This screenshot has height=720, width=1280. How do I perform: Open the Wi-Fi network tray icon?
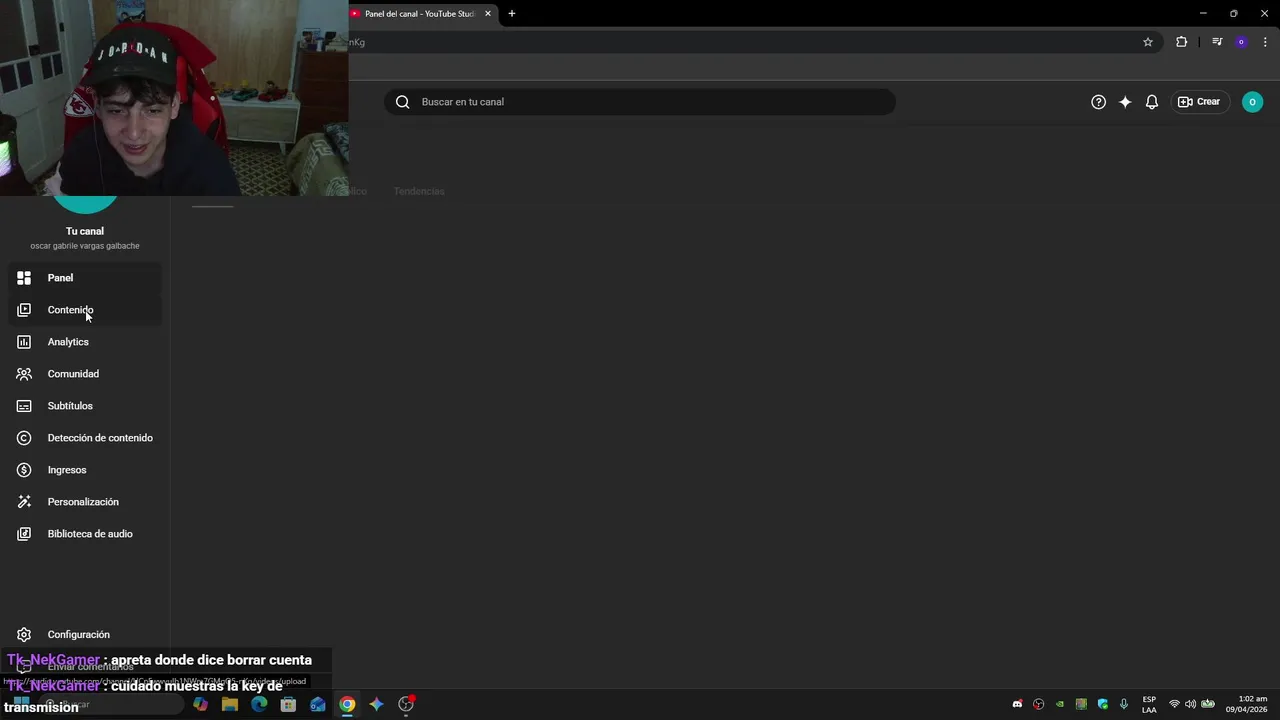coord(1174,704)
